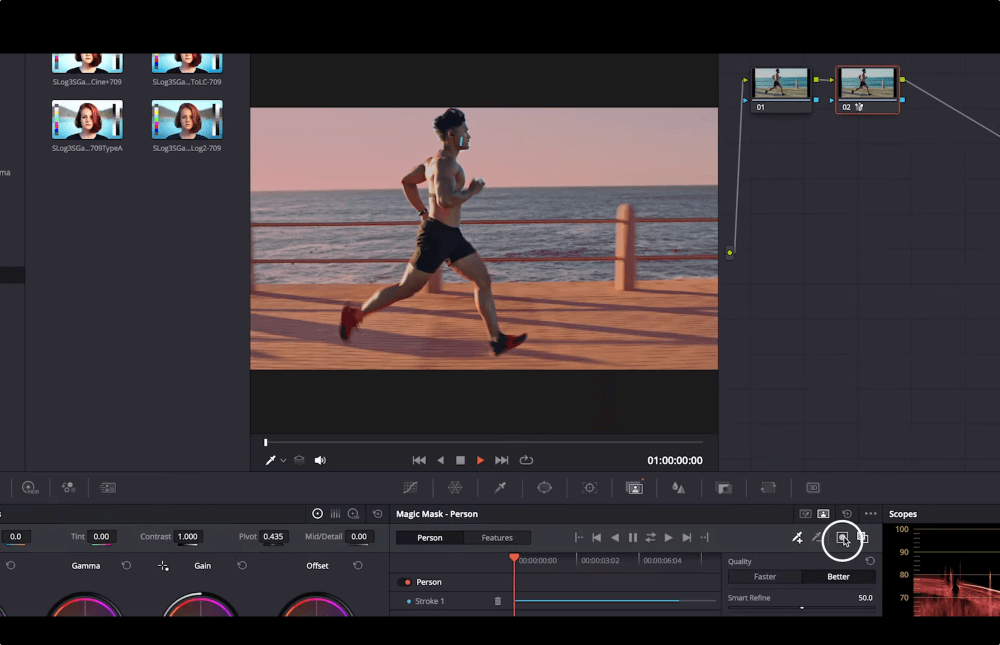This screenshot has height=645, width=1000.
Task: Mute the viewer audio
Action: tap(320, 460)
